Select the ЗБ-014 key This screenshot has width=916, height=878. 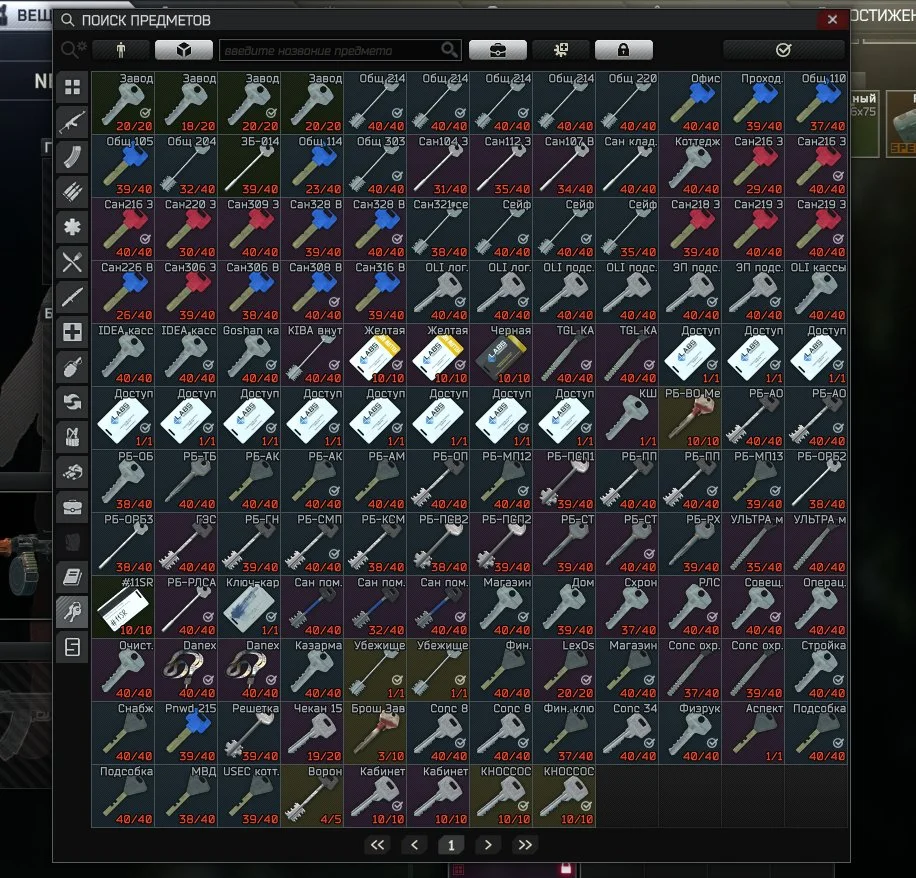click(249, 166)
